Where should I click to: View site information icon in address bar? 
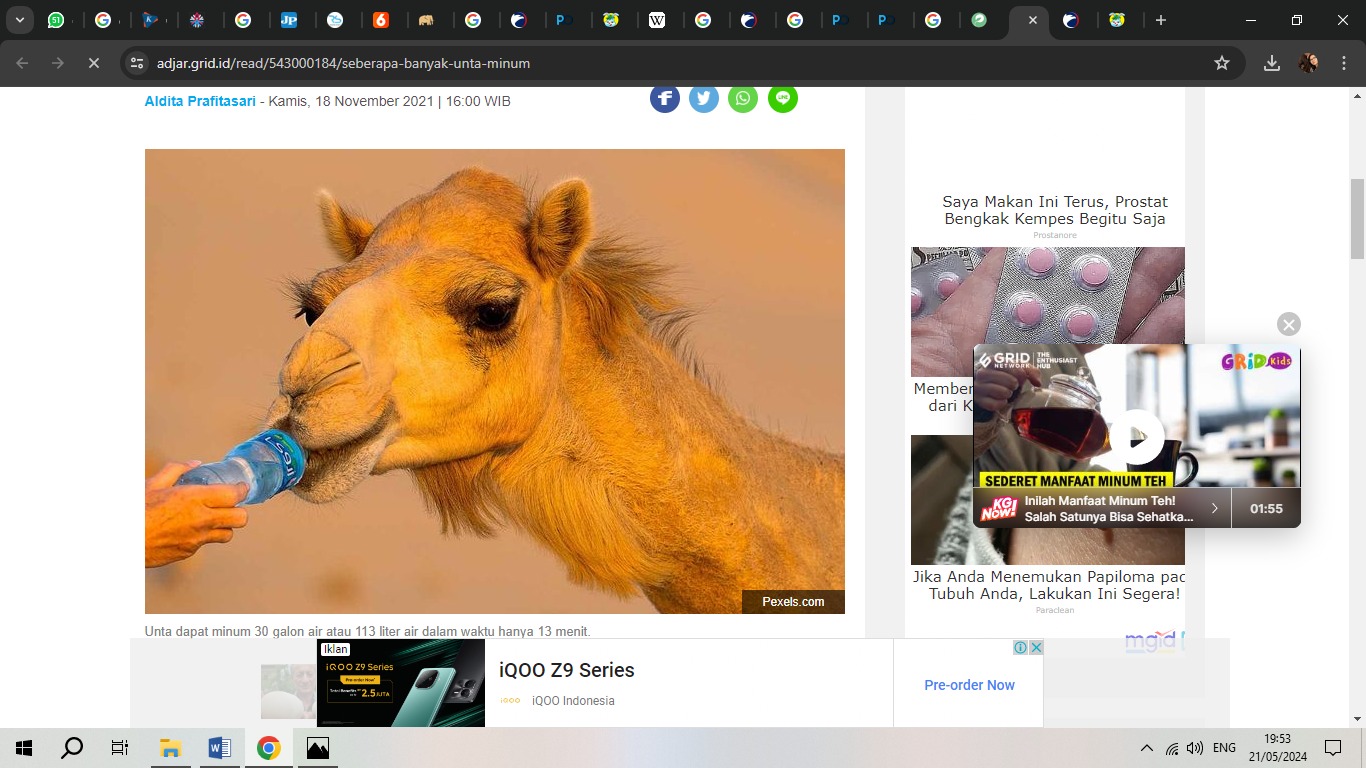click(137, 63)
